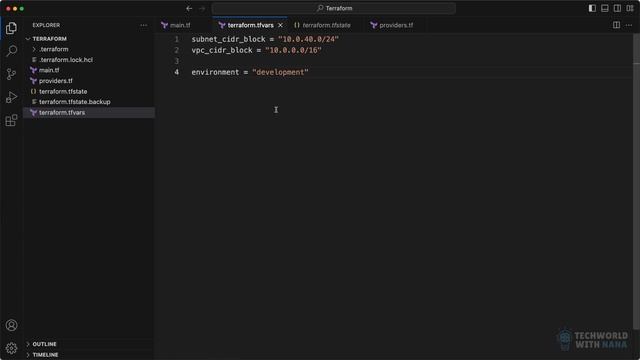Select the terraform.tfvars editor tab
This screenshot has width=640, height=360.
tap(250, 25)
